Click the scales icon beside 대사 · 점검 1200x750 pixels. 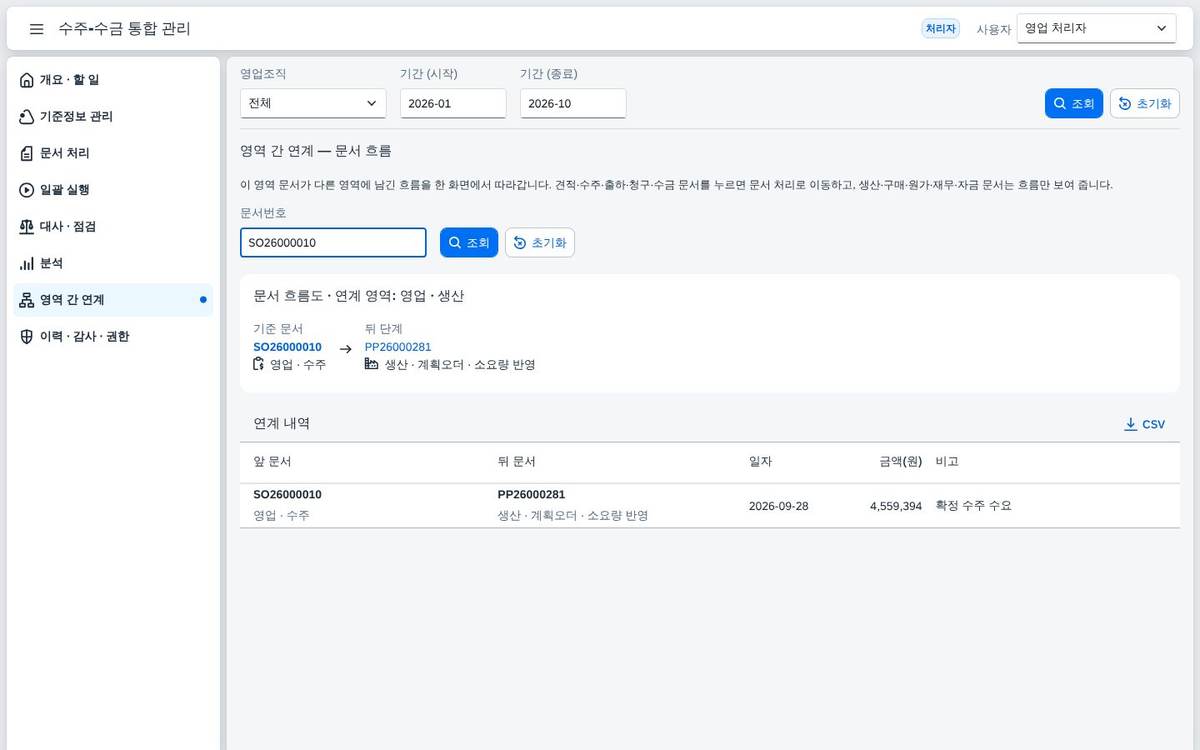pos(27,227)
